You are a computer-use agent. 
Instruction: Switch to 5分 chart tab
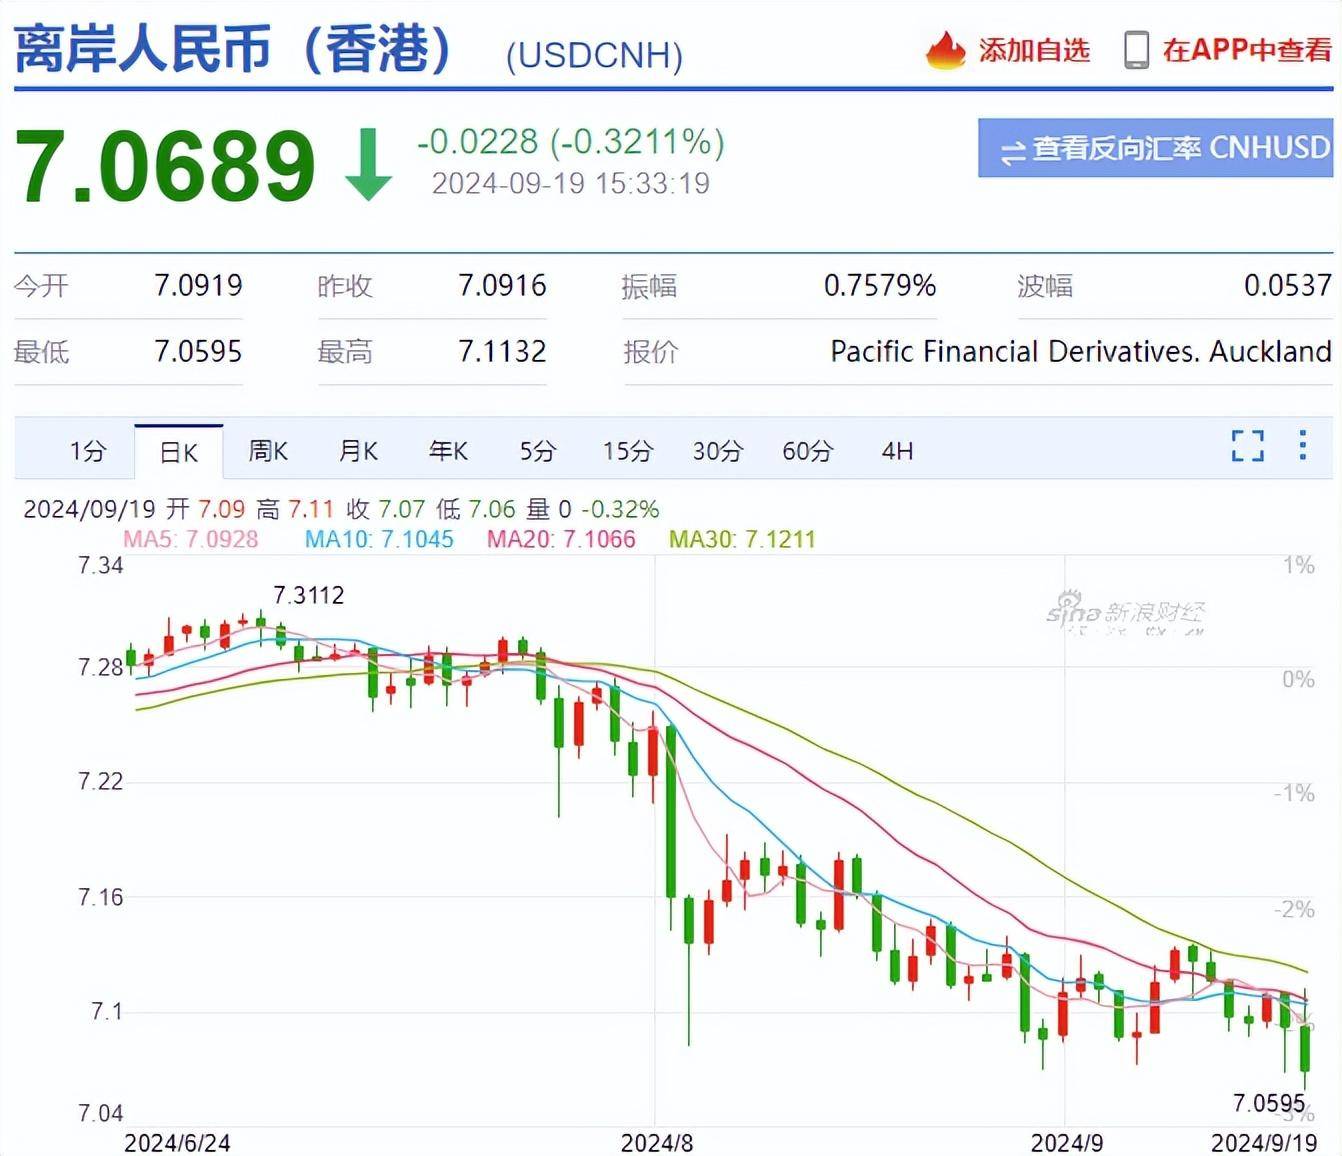click(537, 451)
